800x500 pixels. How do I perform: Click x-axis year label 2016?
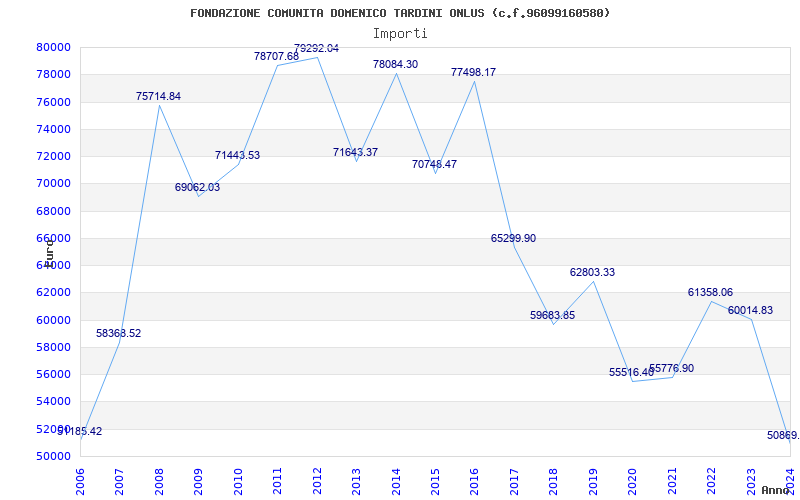(474, 482)
